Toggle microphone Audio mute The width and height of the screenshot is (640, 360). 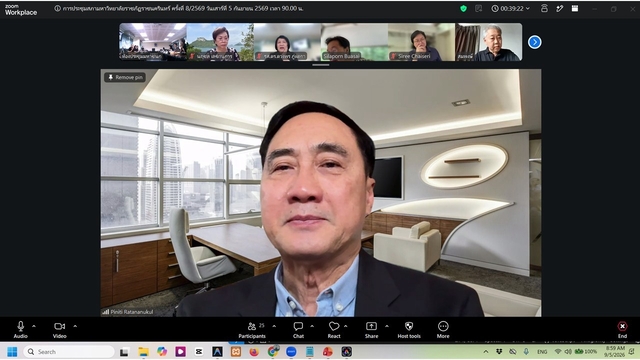coord(20,330)
